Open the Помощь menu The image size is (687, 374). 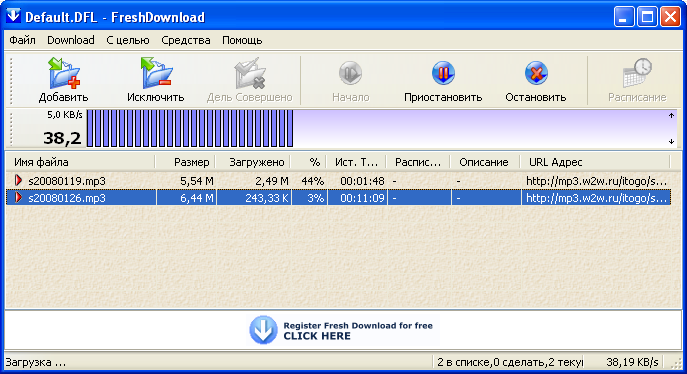point(242,40)
